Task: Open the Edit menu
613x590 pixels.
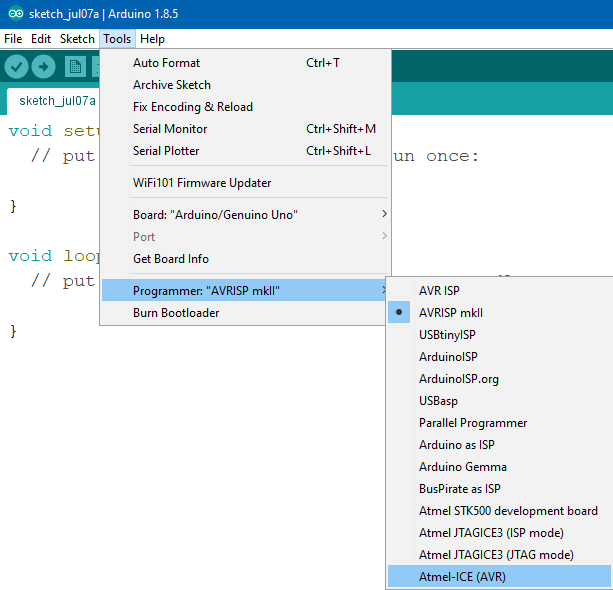Action: pyautogui.click(x=41, y=39)
